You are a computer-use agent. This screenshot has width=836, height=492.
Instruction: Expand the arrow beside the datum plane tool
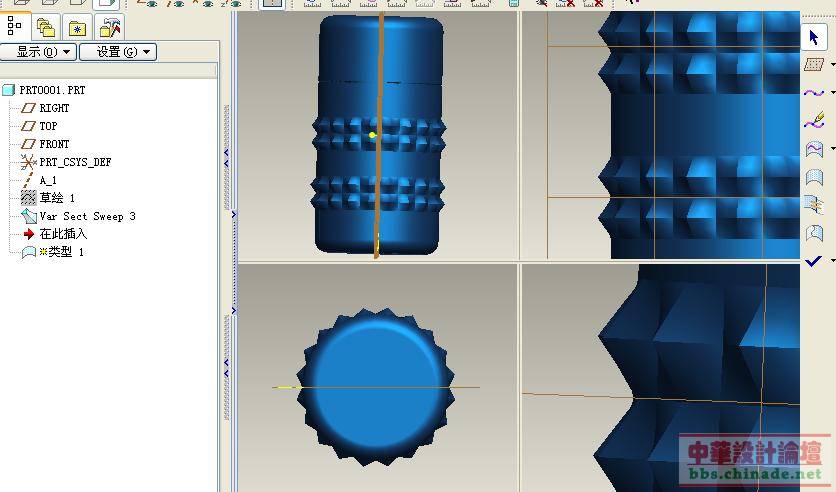coord(832,65)
